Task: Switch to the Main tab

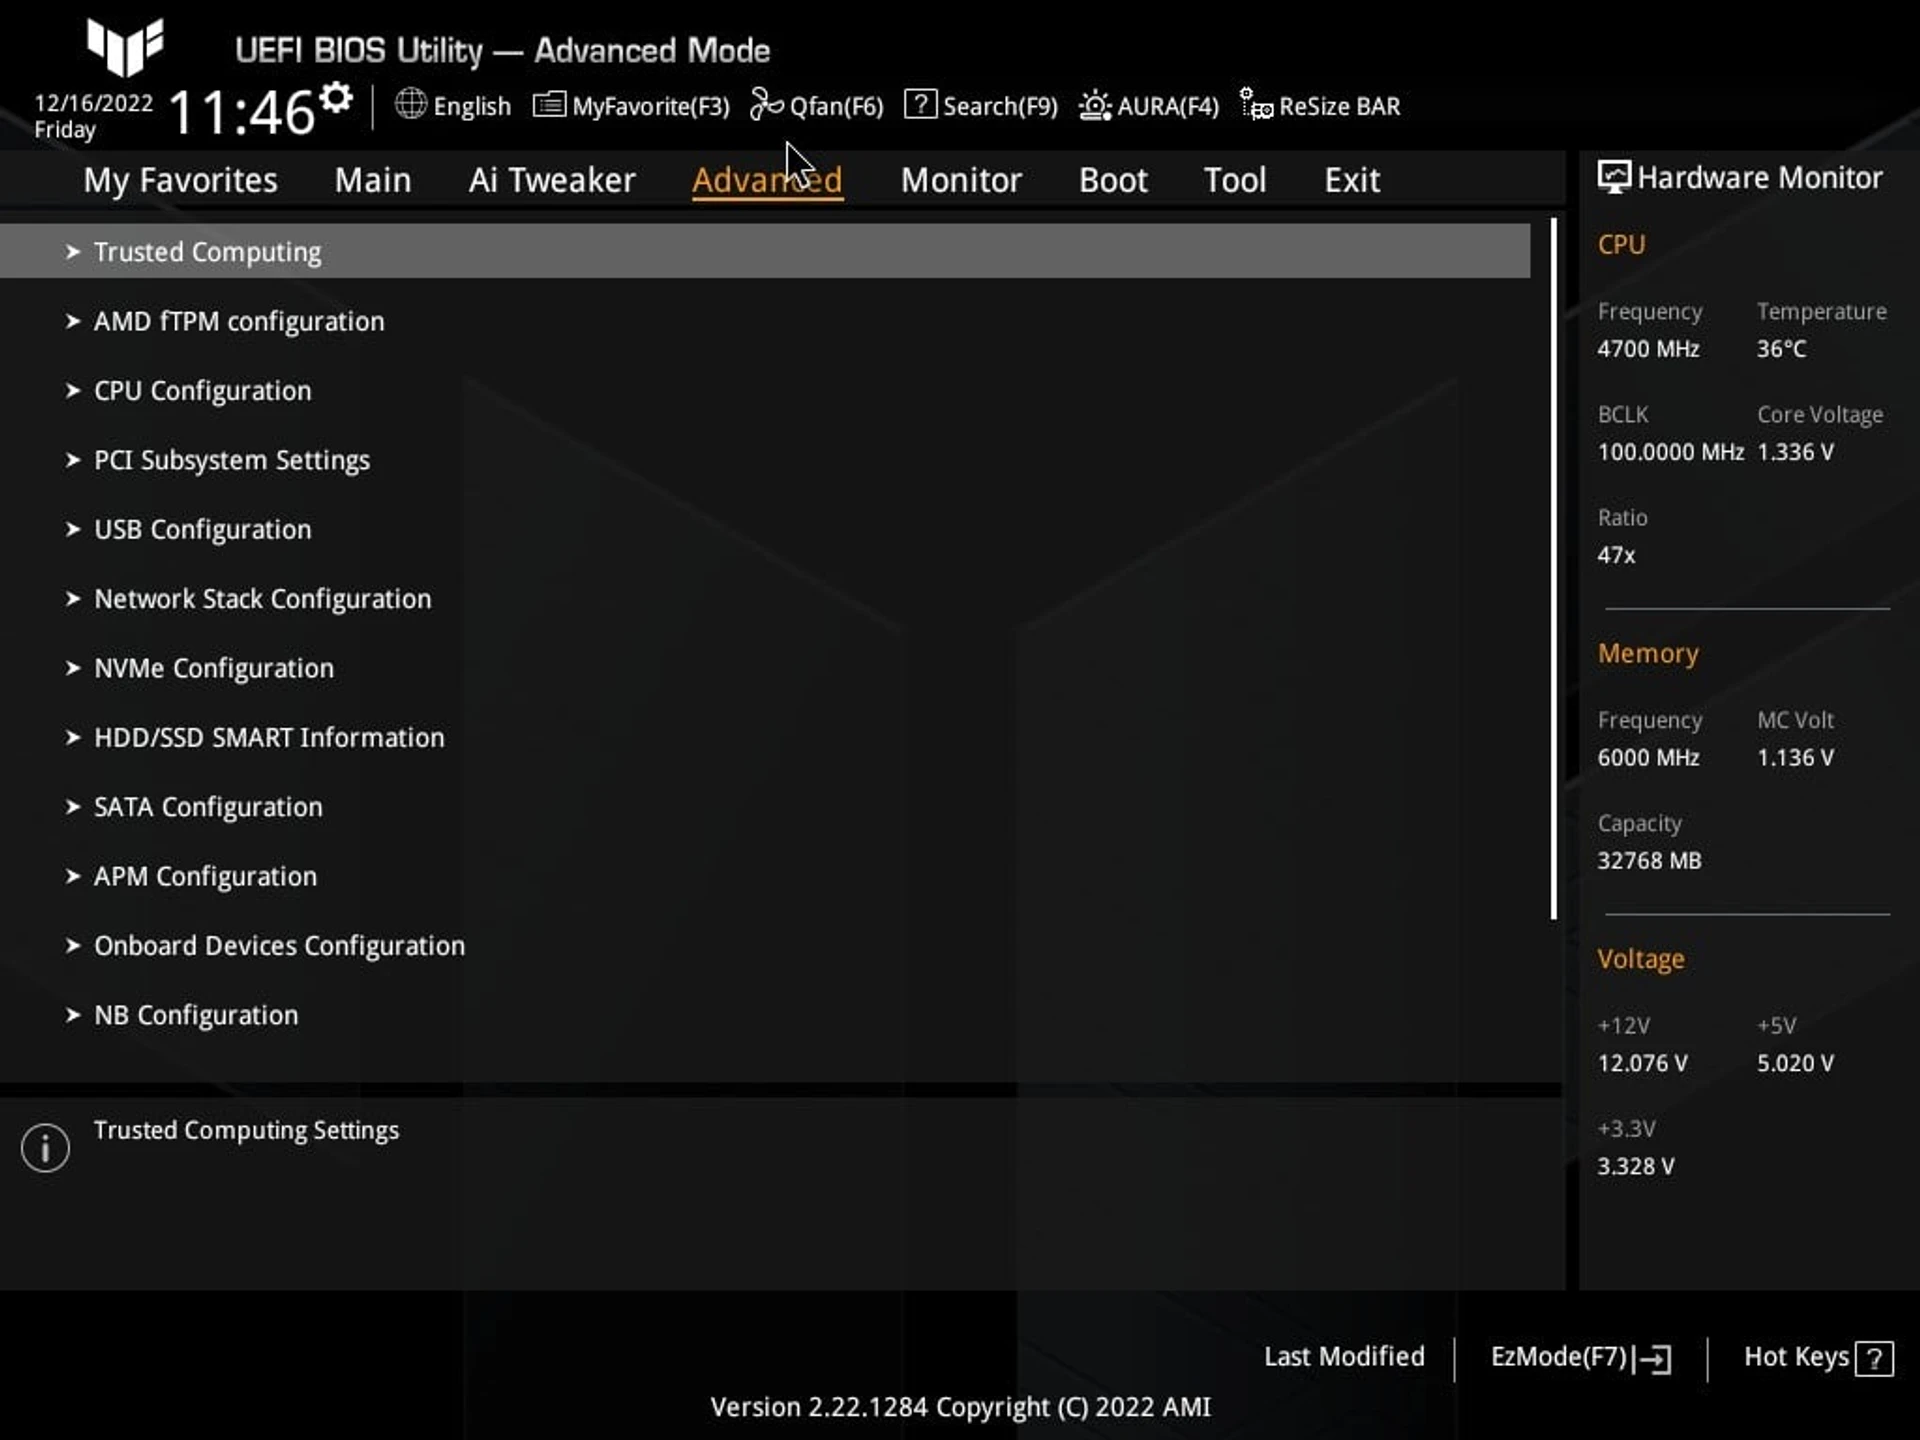Action: tap(373, 180)
